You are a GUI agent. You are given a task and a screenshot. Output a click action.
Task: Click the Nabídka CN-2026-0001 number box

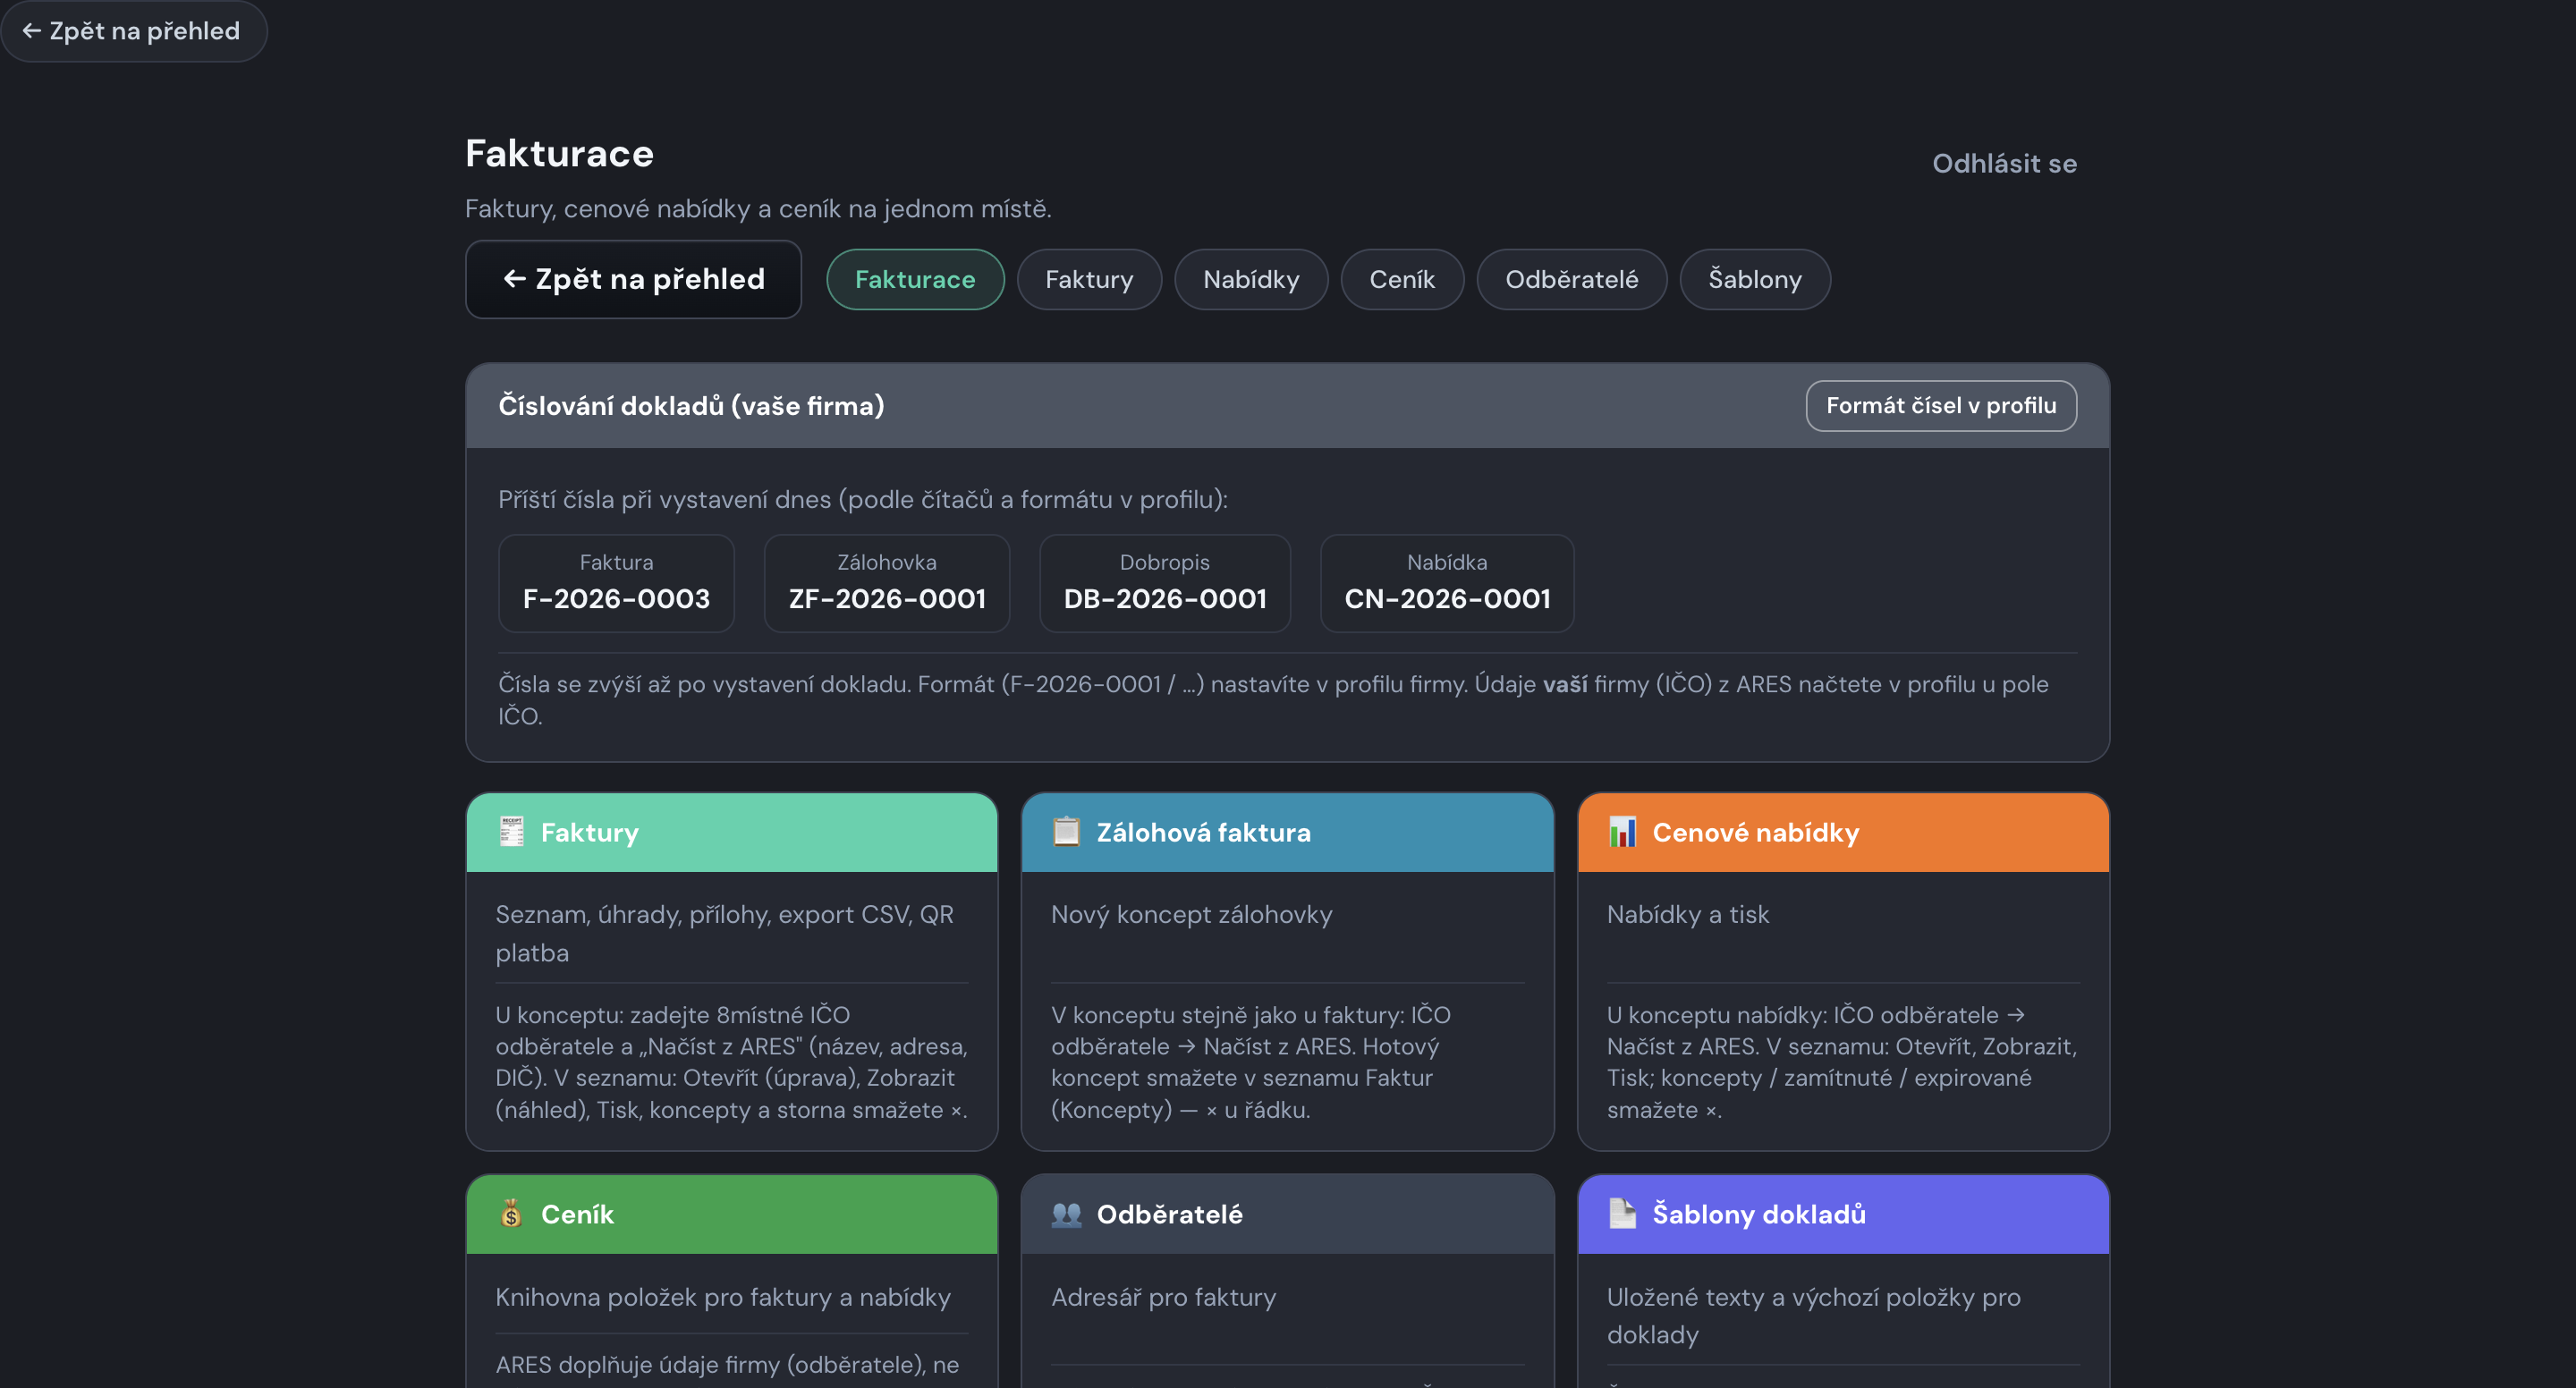pos(1447,583)
